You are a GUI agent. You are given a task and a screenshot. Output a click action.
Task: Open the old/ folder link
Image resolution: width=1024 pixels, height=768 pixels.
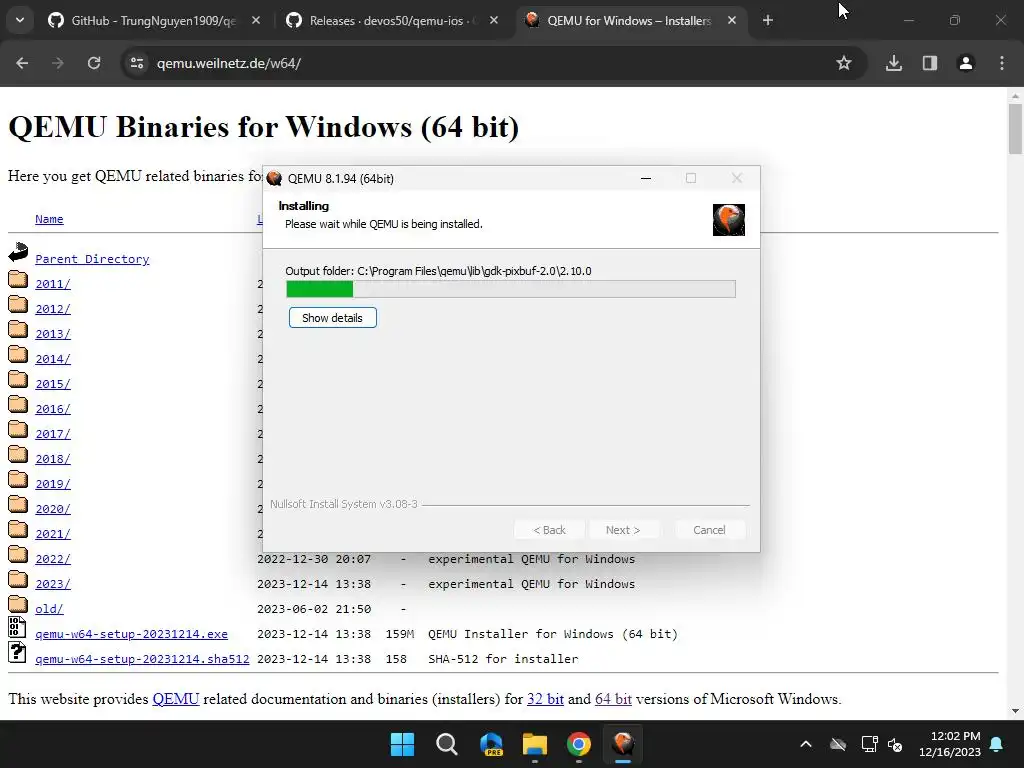pos(49,609)
